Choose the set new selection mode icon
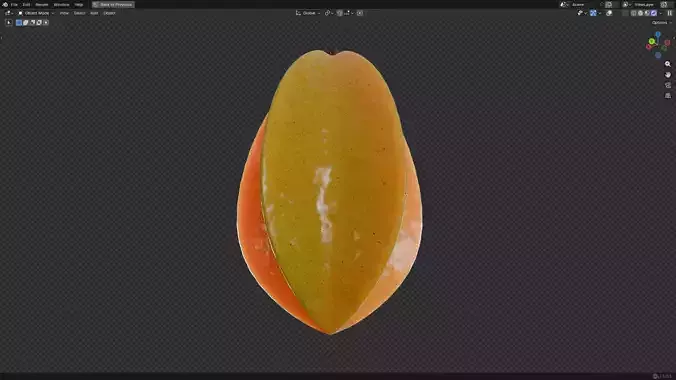Image resolution: width=676 pixels, height=380 pixels. coord(19,22)
